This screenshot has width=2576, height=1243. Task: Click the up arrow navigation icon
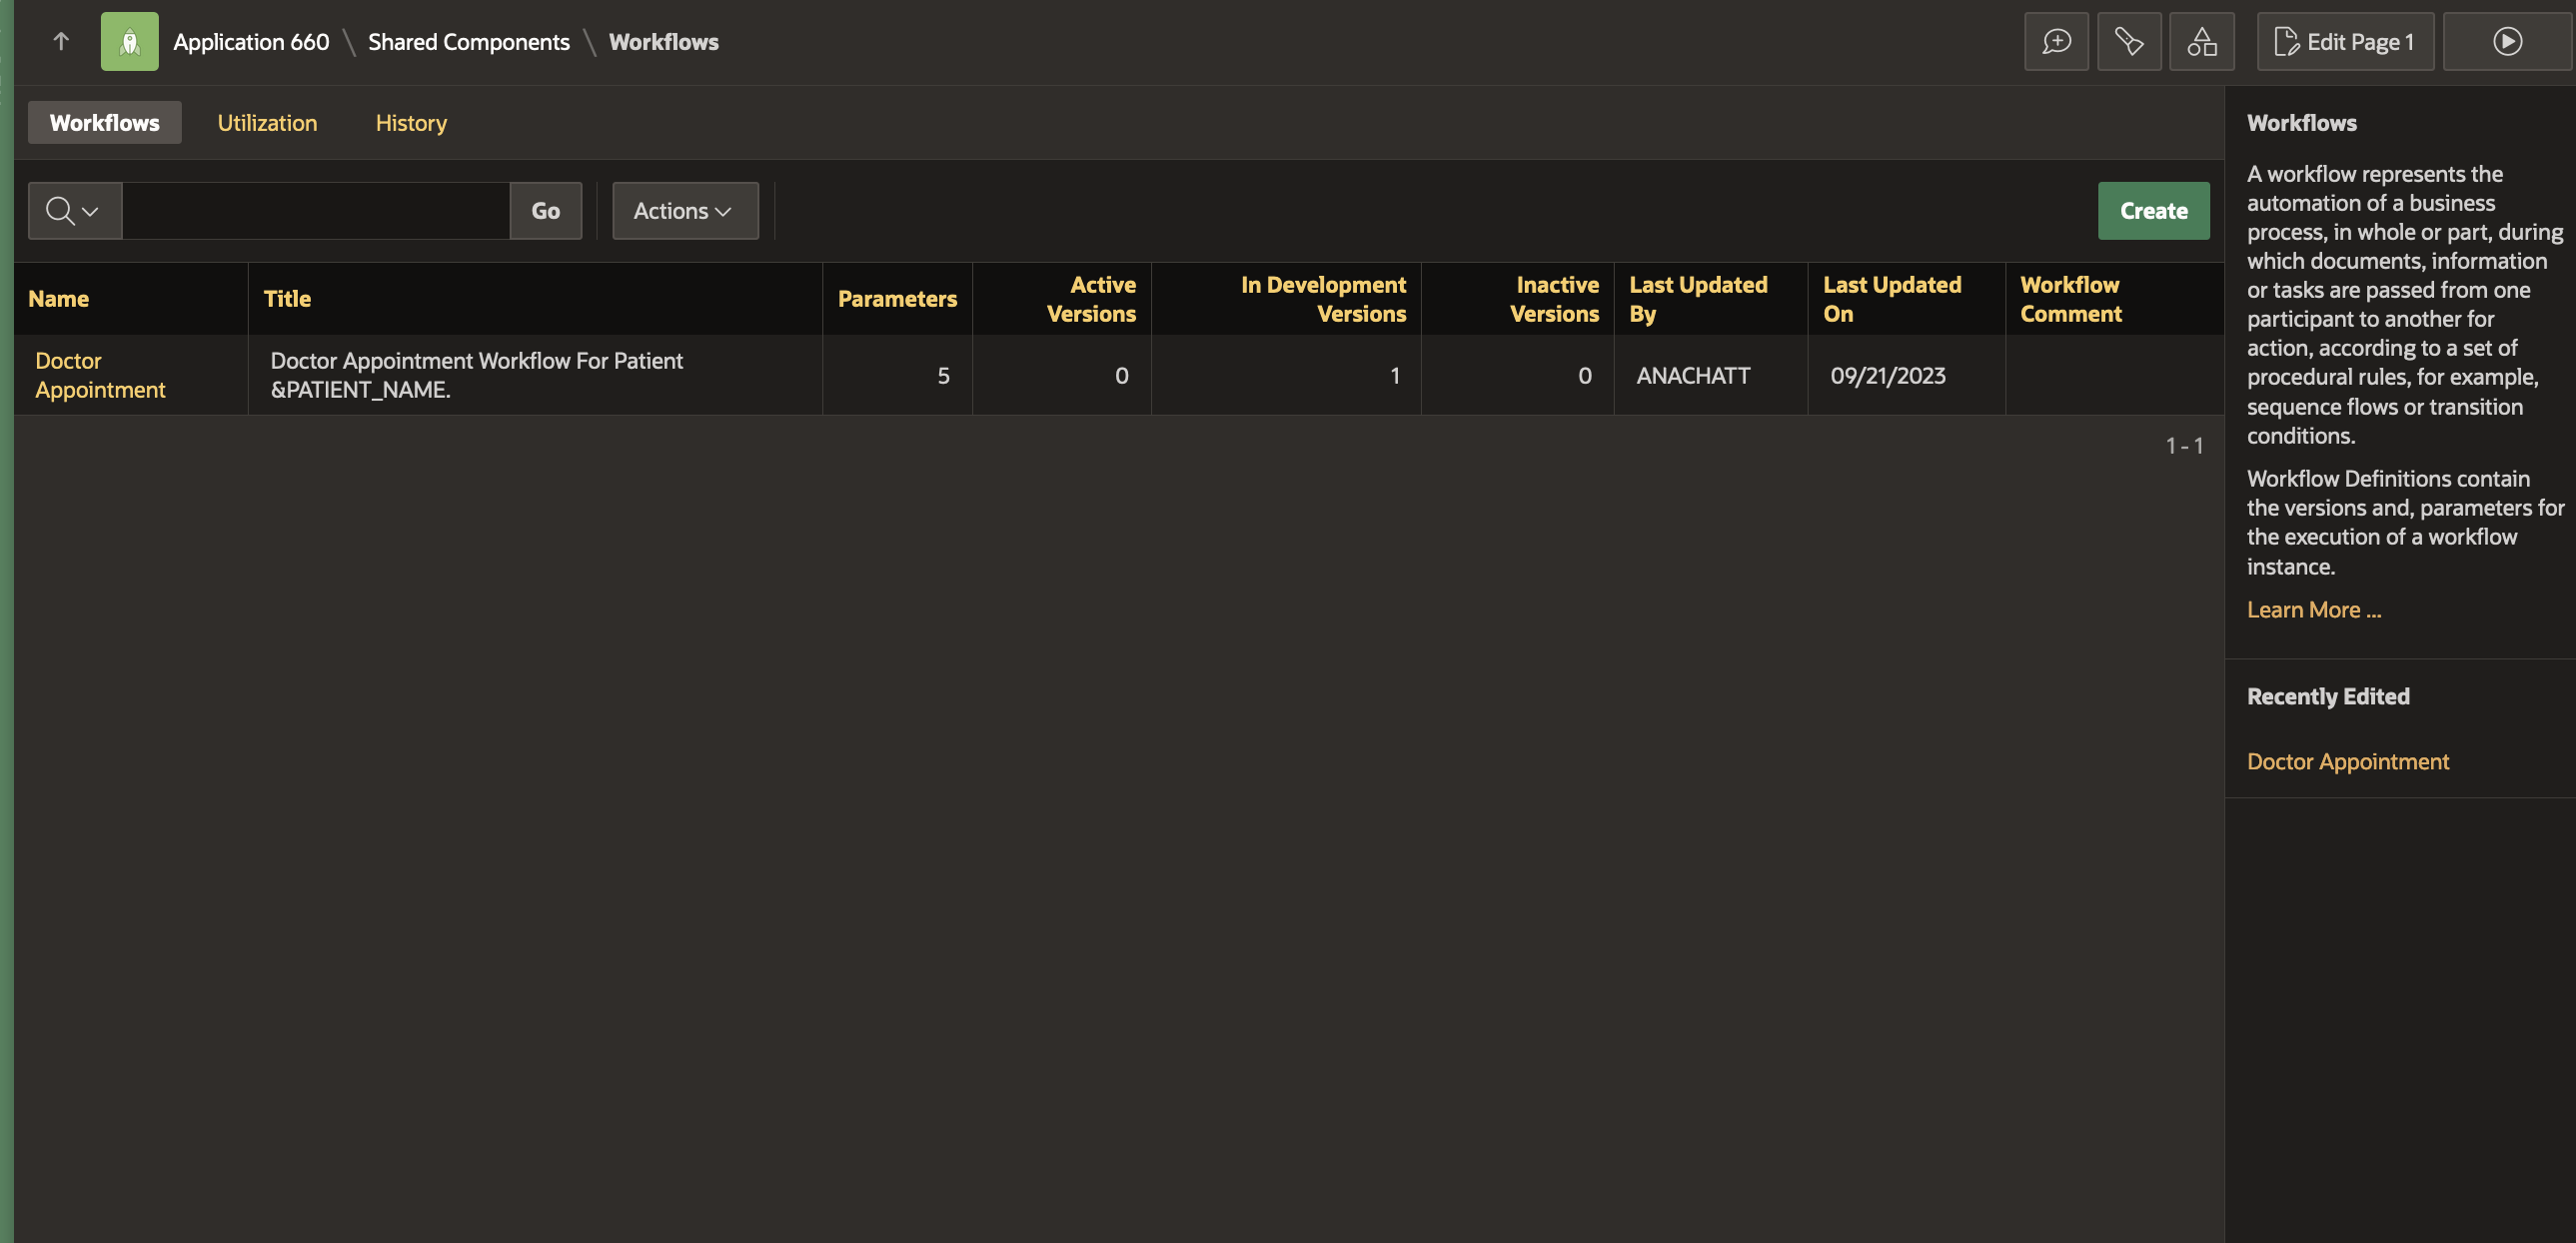tap(61, 41)
